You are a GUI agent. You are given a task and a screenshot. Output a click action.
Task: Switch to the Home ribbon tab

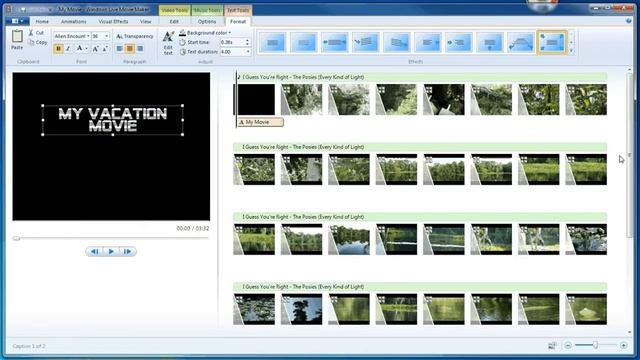tap(42, 22)
